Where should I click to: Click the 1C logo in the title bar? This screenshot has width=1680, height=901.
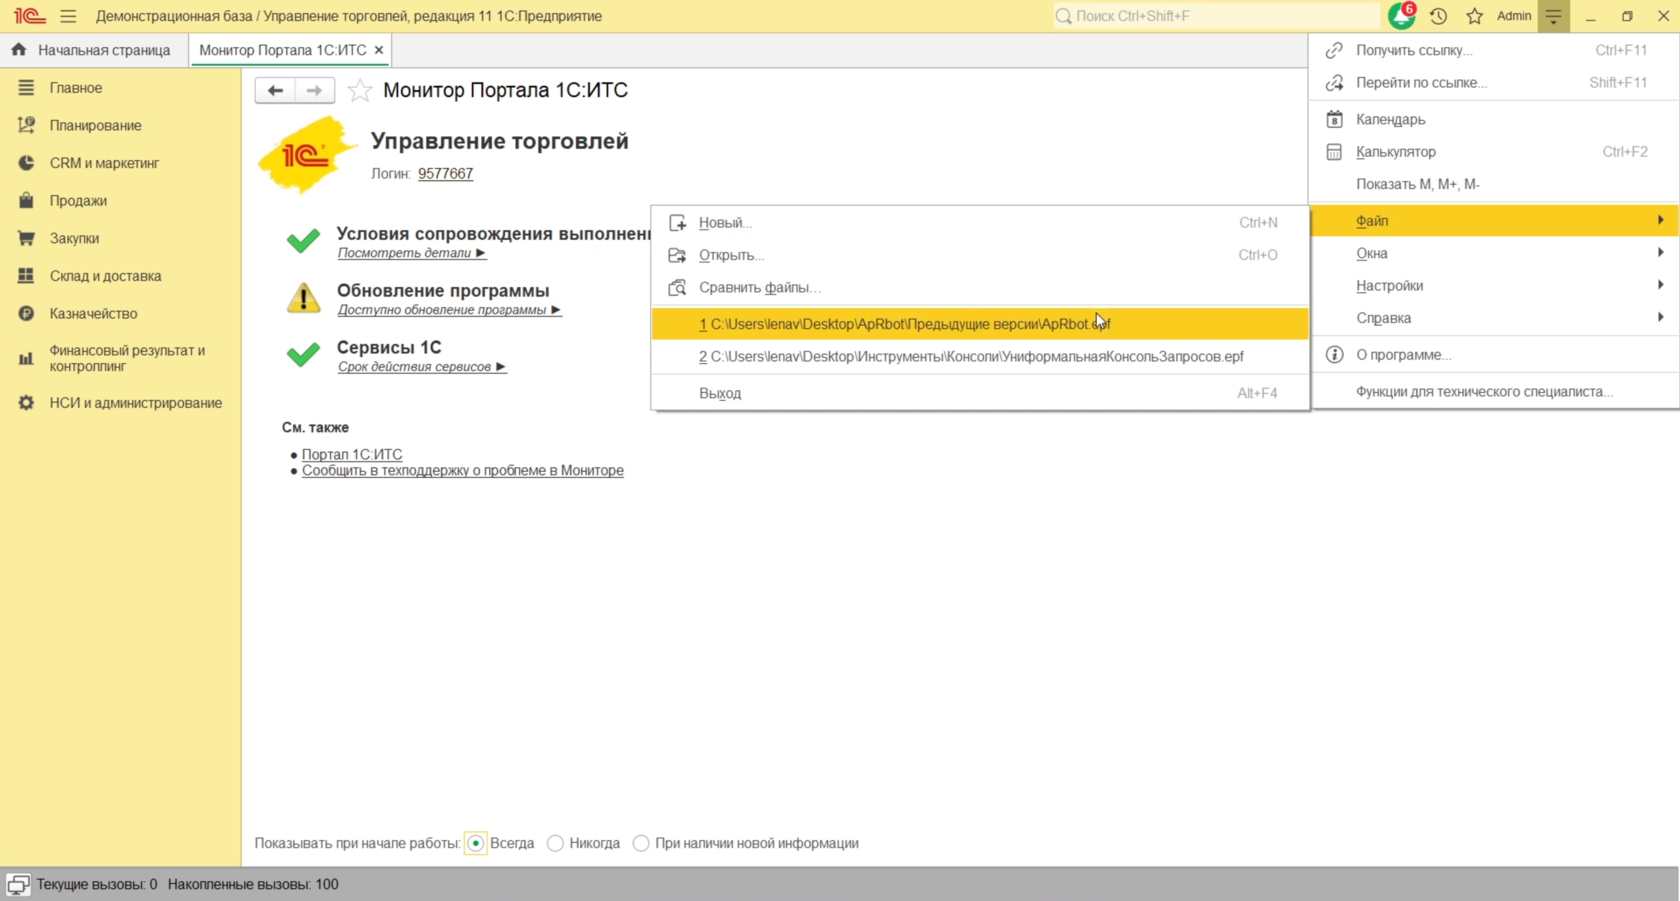click(29, 16)
